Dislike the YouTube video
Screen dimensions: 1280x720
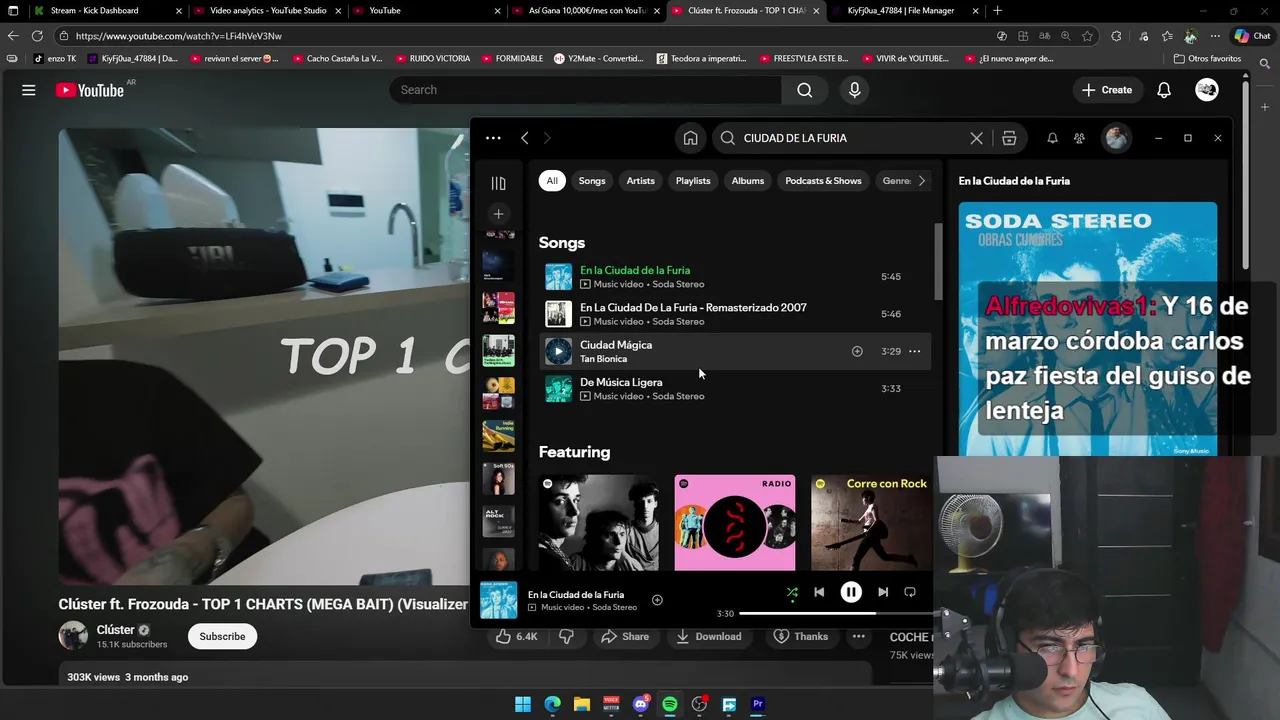coord(566,636)
